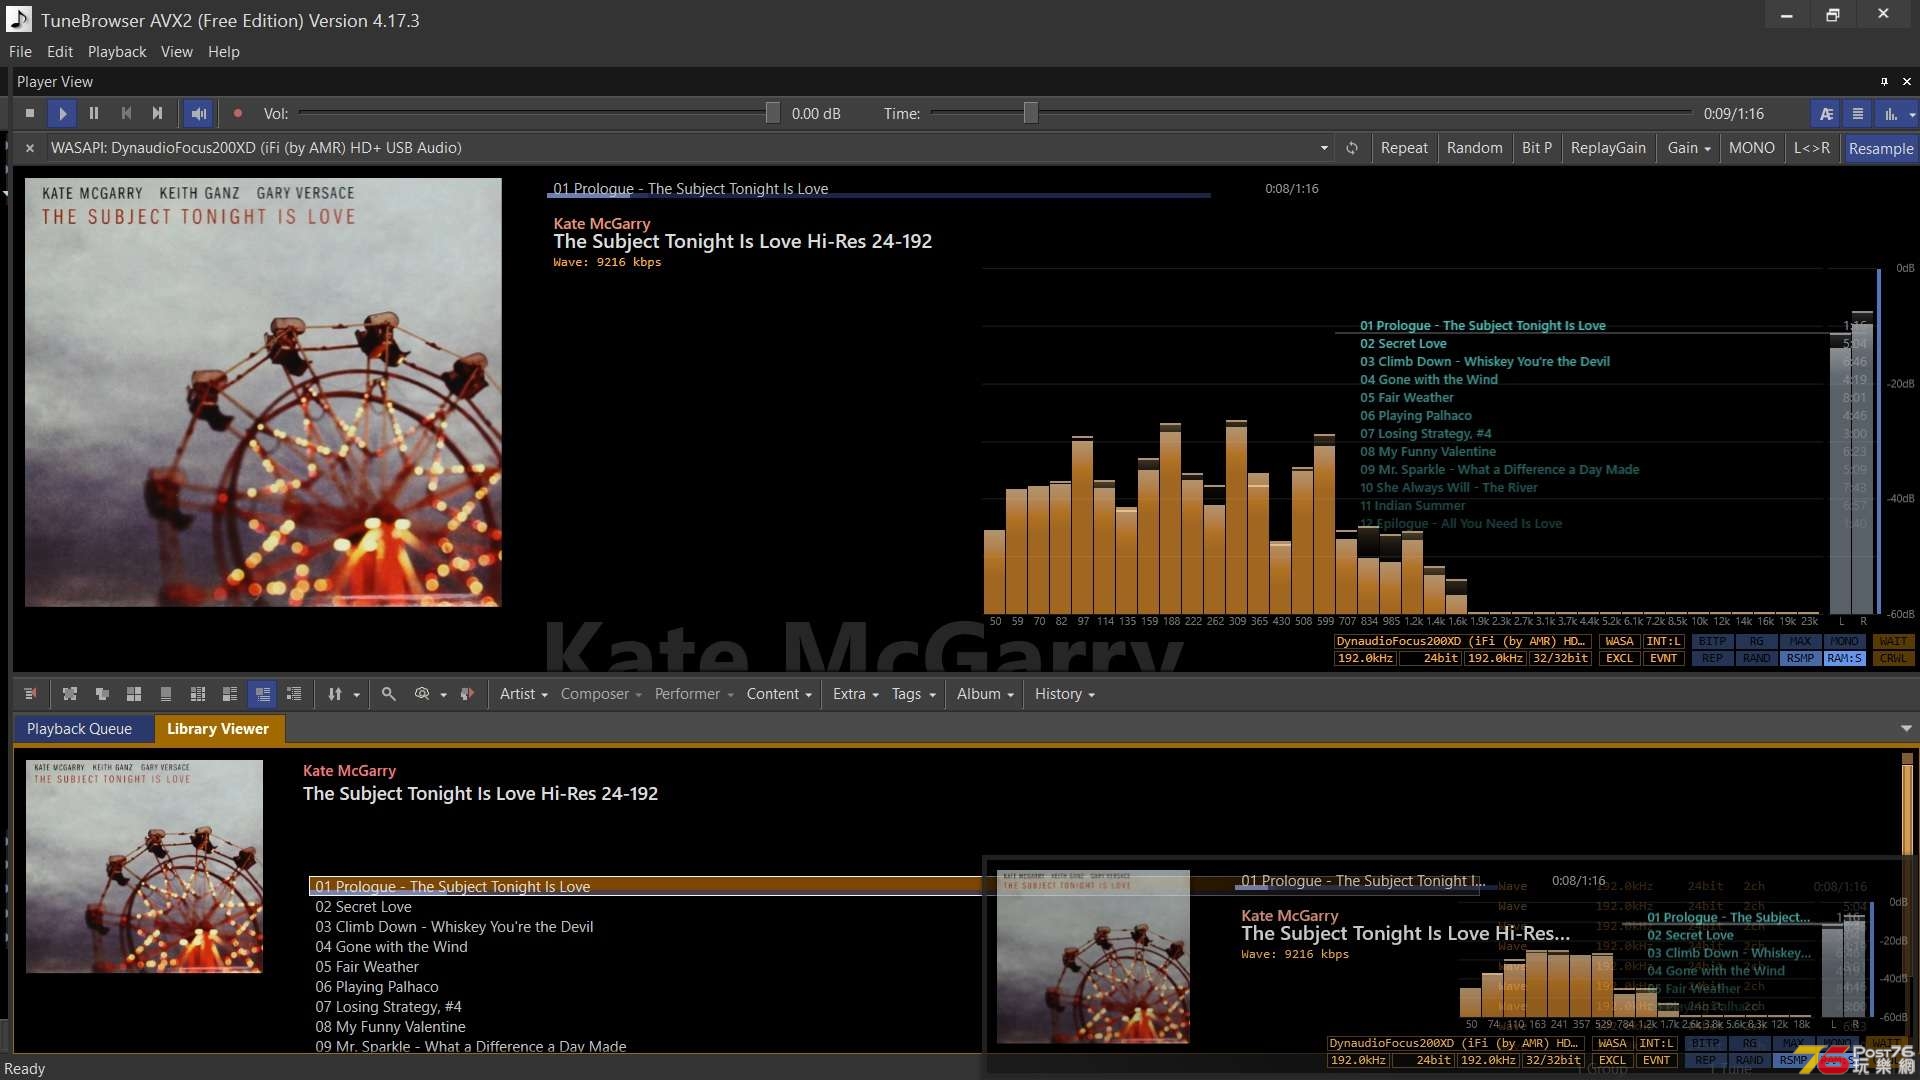Open the Edit menu
The height and width of the screenshot is (1080, 1920).
click(60, 52)
